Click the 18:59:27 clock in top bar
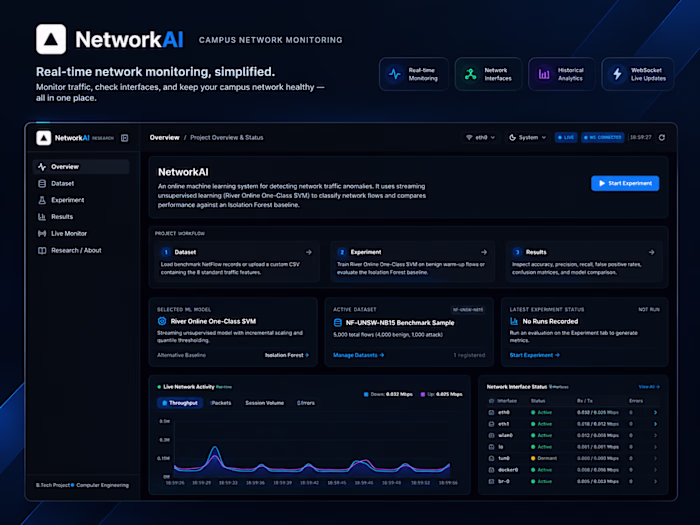Viewport: 700px width, 525px height. [640, 138]
